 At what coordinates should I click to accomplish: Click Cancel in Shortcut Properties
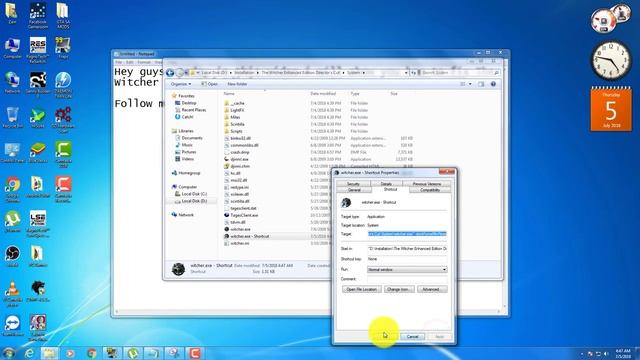413,336
